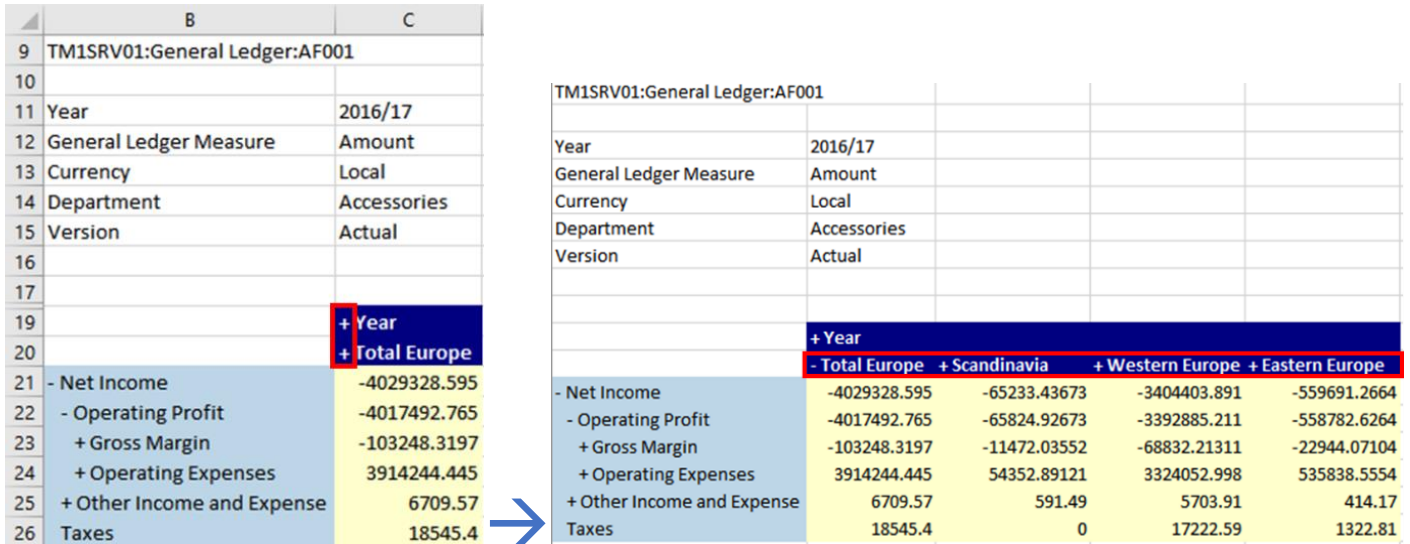Select row 15 header

tap(23, 232)
